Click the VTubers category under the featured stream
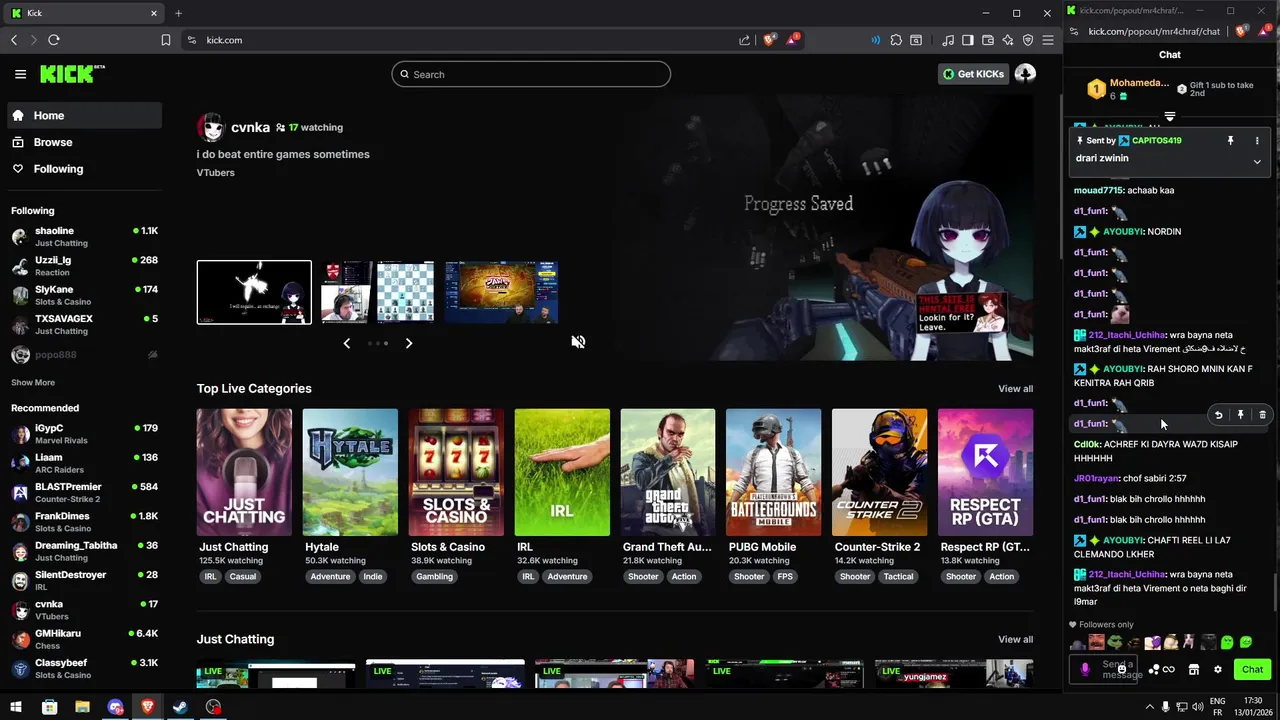The height and width of the screenshot is (720, 1280). coord(216,173)
